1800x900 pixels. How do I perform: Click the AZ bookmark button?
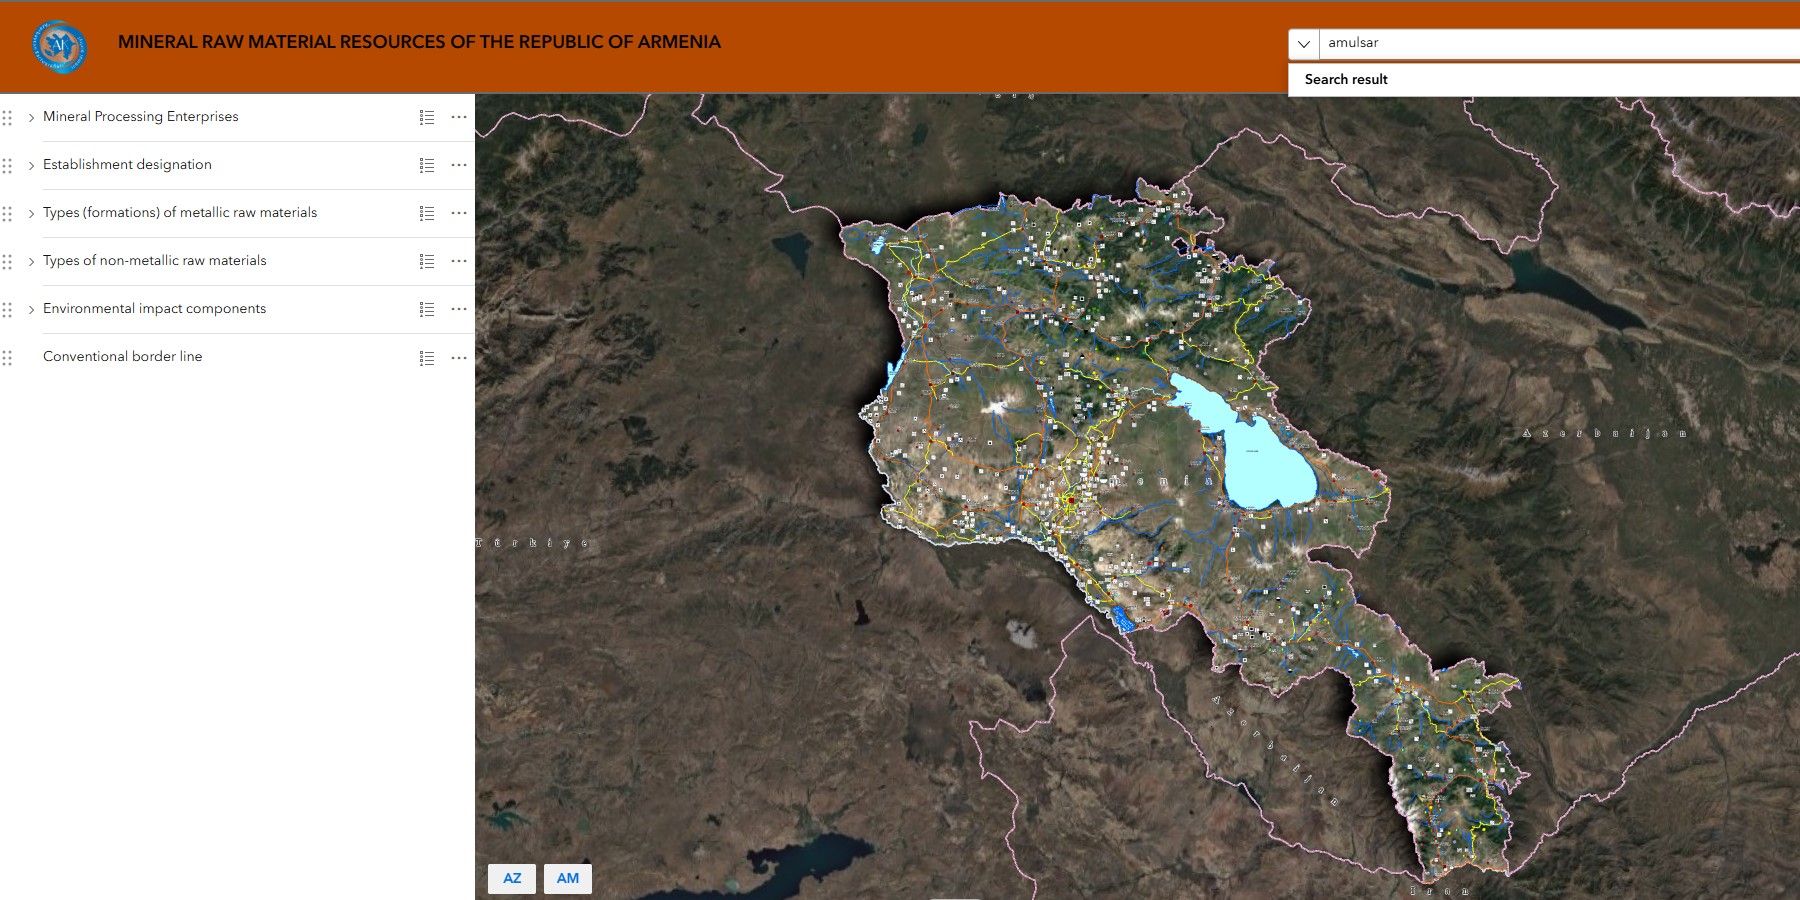tap(512, 878)
